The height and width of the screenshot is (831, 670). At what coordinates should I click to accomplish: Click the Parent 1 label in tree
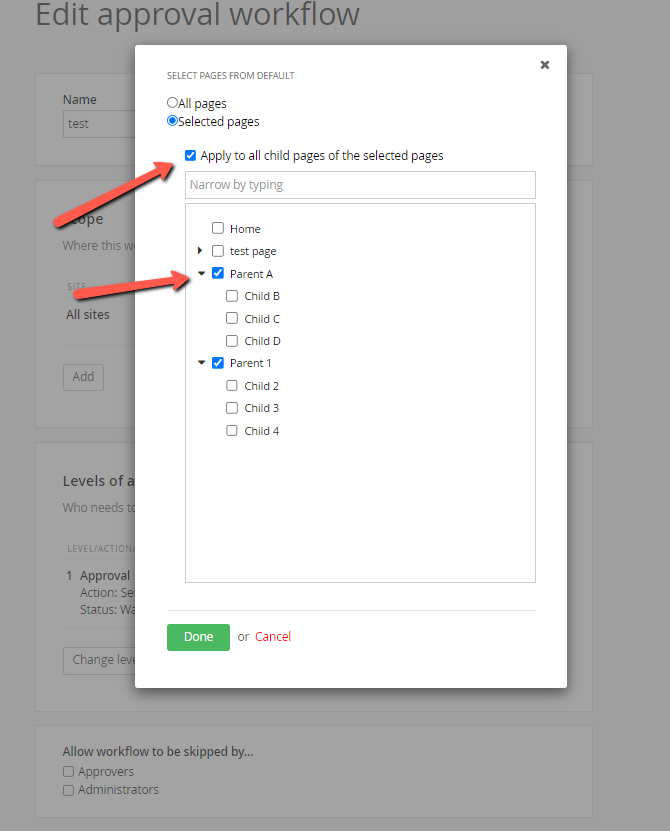pos(250,363)
